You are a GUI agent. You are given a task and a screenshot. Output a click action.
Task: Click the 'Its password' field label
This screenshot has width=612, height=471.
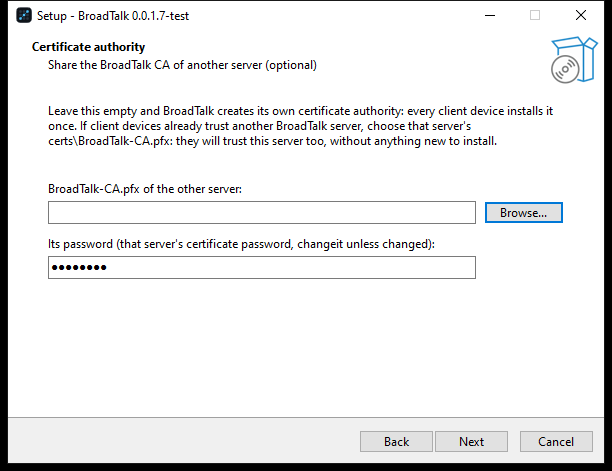241,244
